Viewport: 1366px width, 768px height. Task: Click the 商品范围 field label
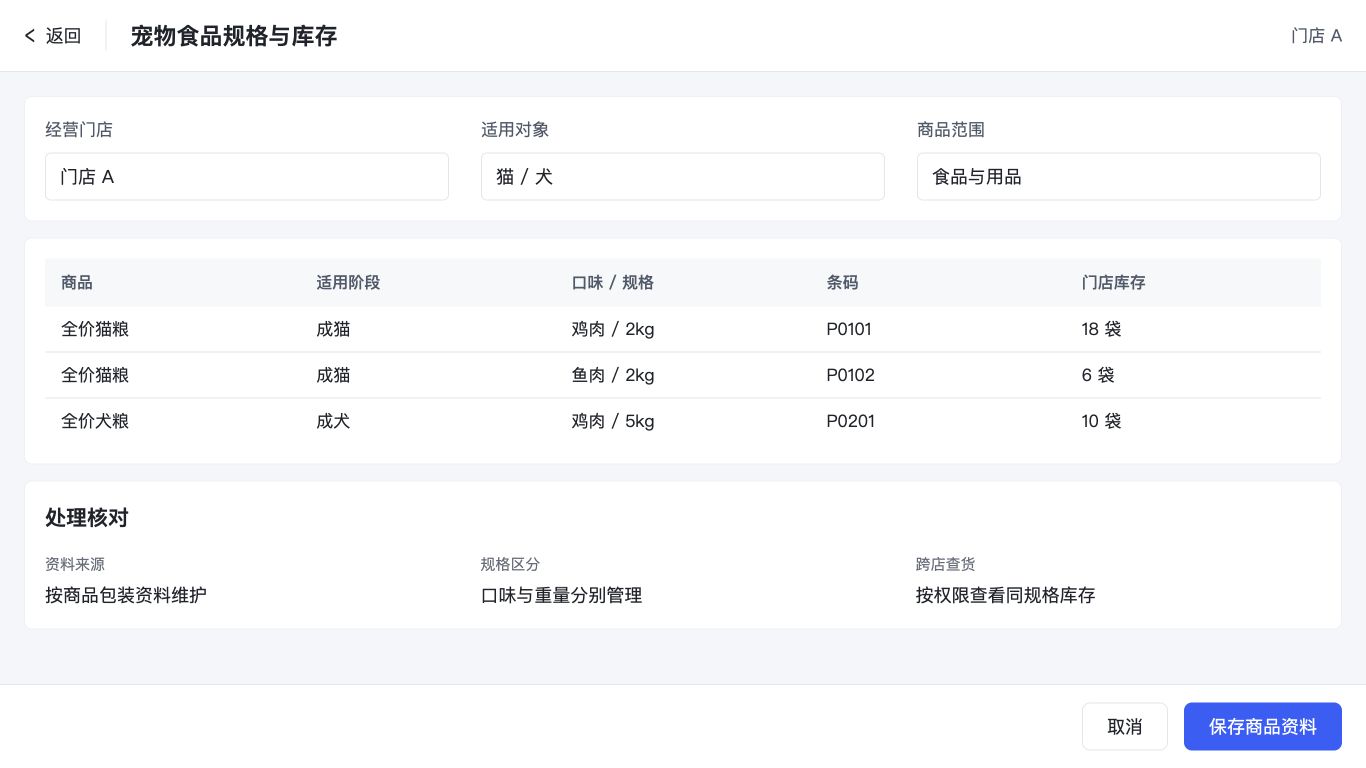pos(951,129)
